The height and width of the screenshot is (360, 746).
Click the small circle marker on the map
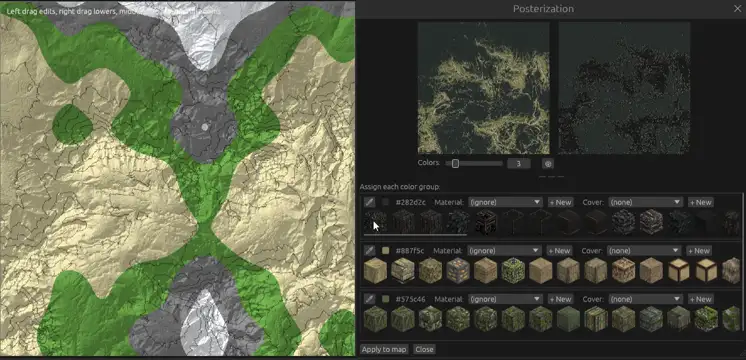click(205, 127)
